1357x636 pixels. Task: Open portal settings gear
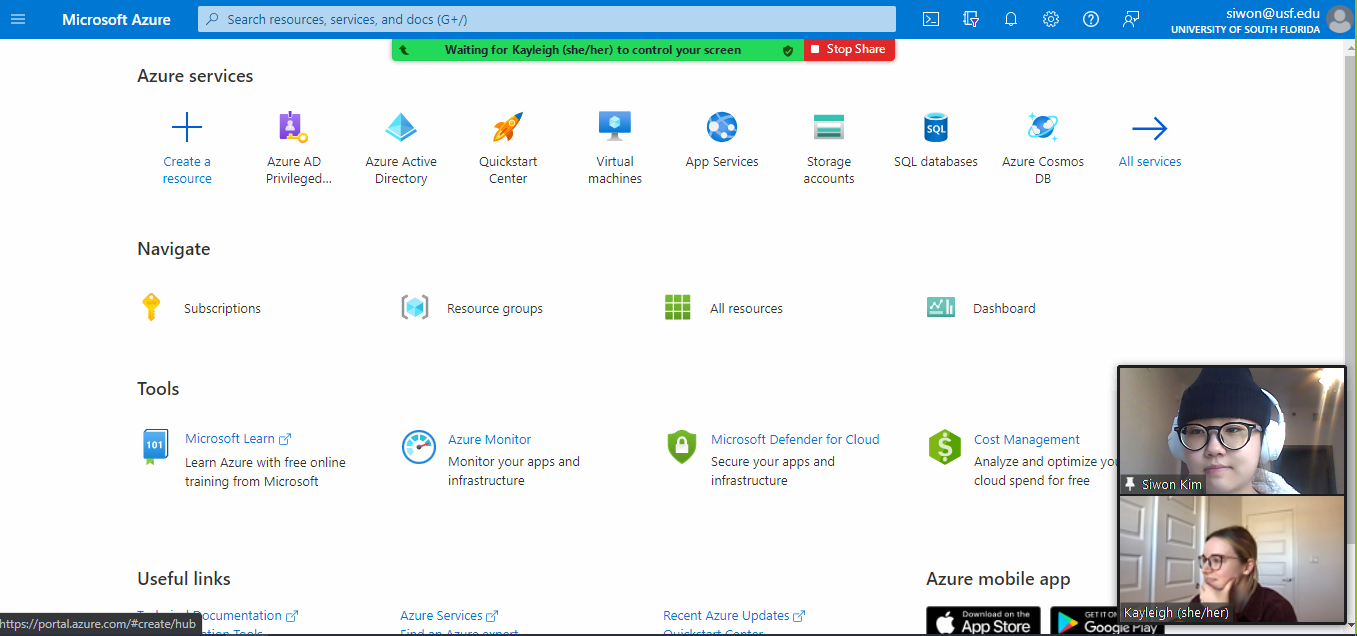coord(1050,19)
